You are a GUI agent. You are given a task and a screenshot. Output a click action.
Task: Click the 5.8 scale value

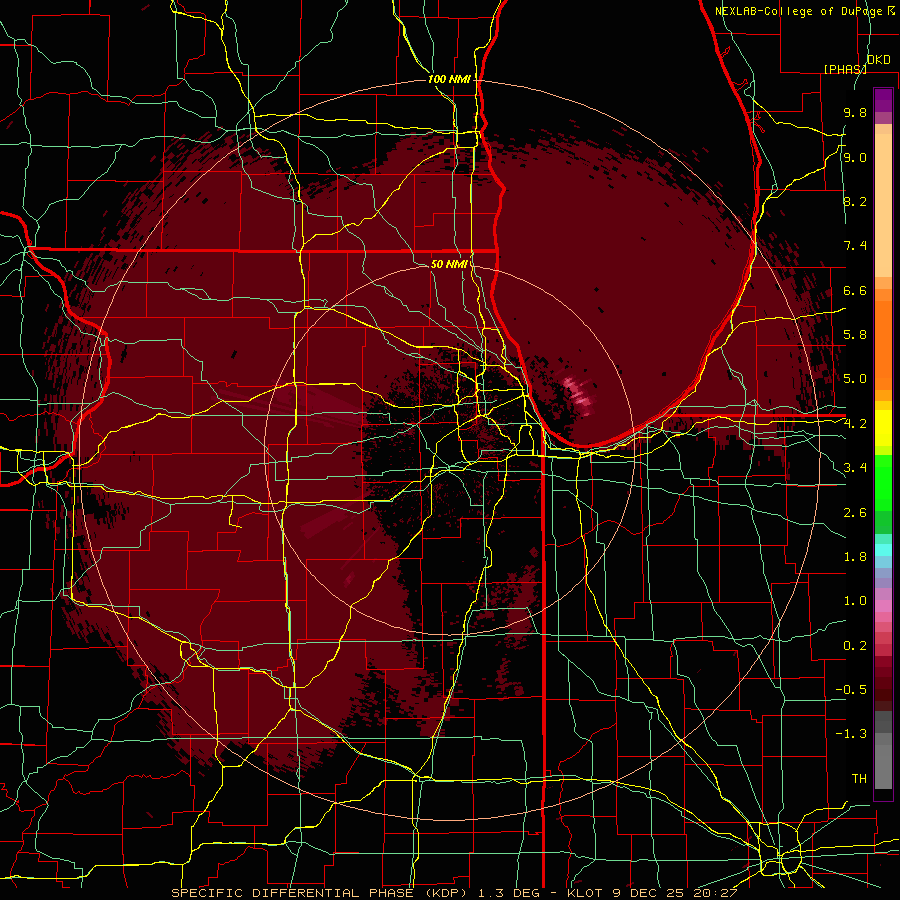pyautogui.click(x=855, y=335)
